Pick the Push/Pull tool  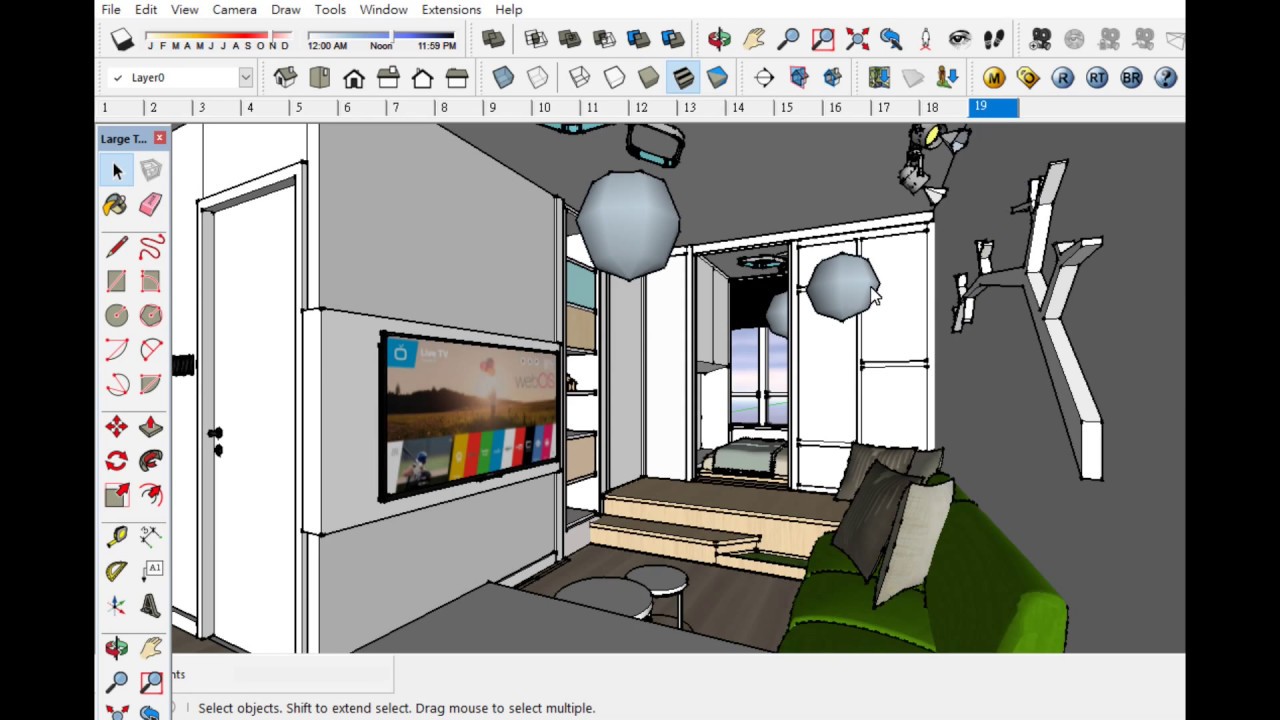coord(150,427)
